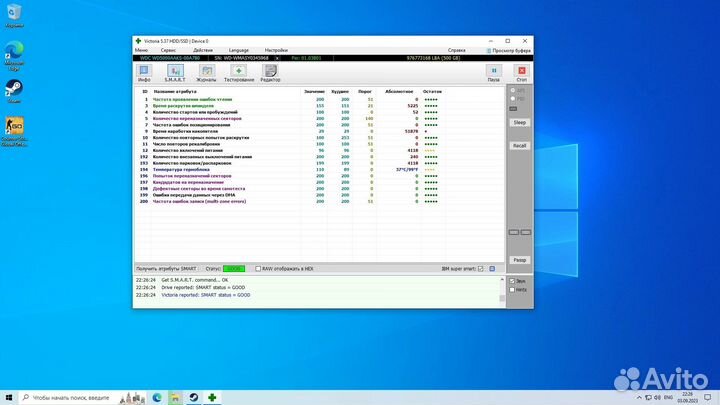Image resolution: width=720 pixels, height=405 pixels.
Task: Toggle the IBM super smart checkbox
Action: [x=480, y=269]
